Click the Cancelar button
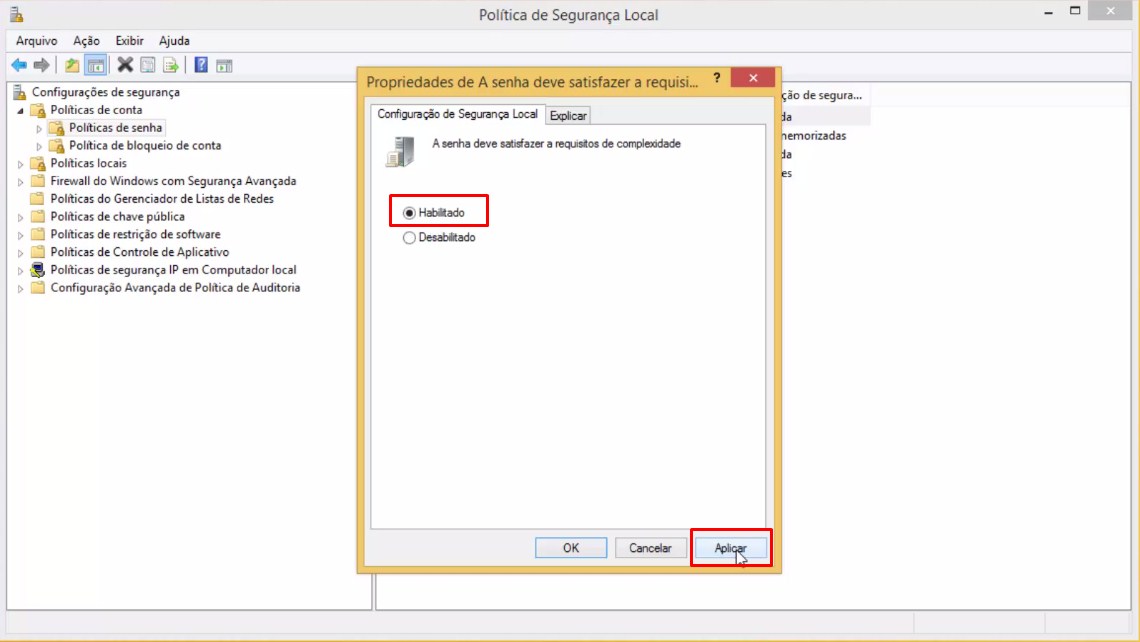The height and width of the screenshot is (642, 1140). click(x=650, y=548)
